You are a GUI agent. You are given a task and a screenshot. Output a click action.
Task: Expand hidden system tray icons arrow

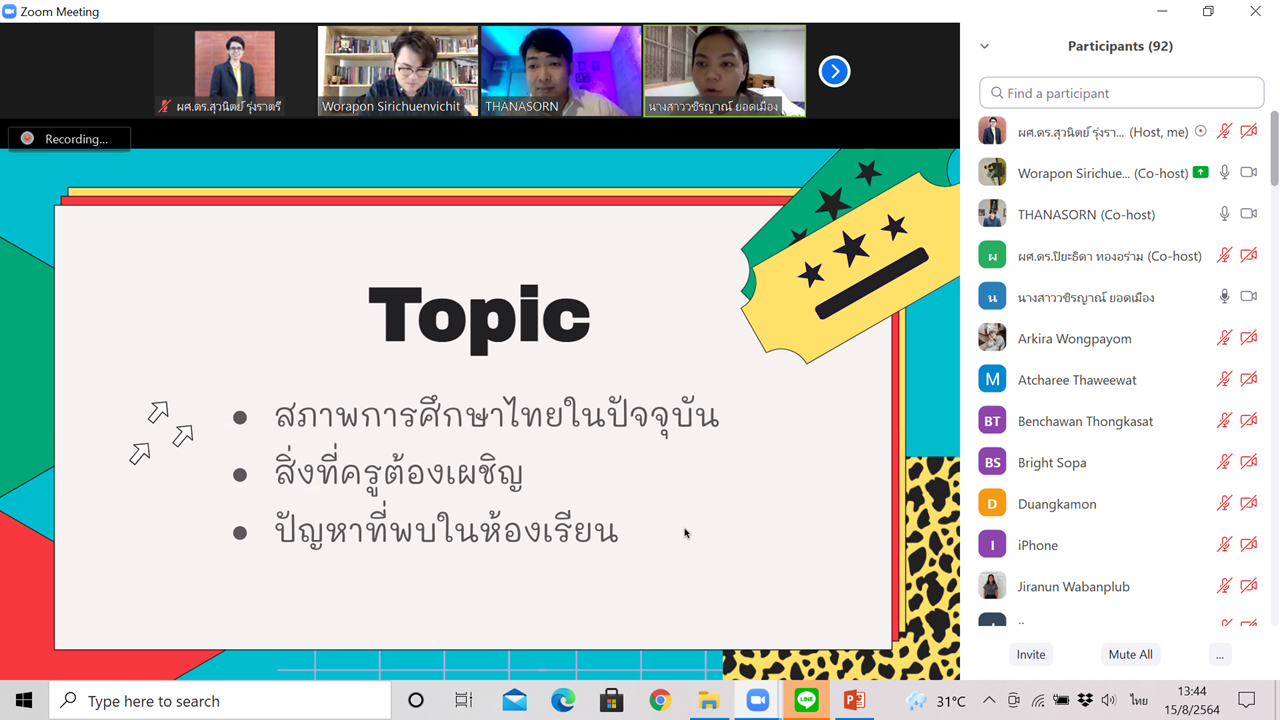(989, 700)
